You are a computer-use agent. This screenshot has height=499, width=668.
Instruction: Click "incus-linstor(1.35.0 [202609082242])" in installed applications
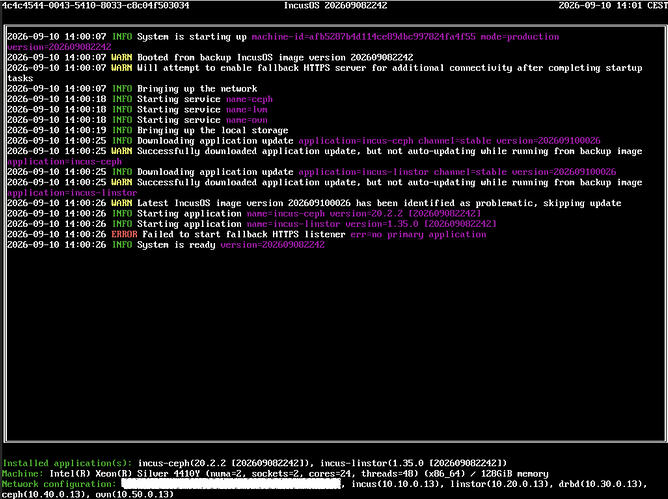click(413, 463)
